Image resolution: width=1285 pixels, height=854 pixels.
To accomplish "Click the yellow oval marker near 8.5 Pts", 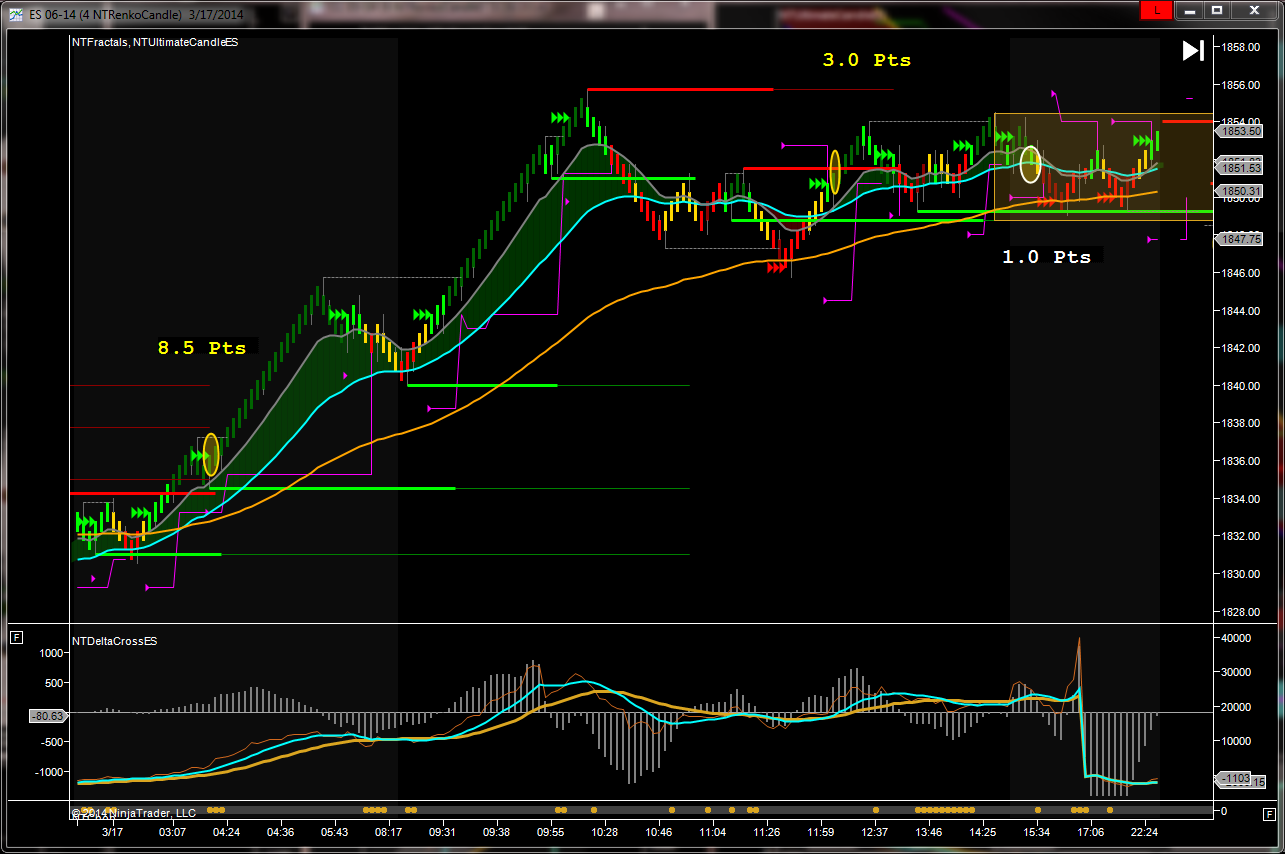I will 210,454.
